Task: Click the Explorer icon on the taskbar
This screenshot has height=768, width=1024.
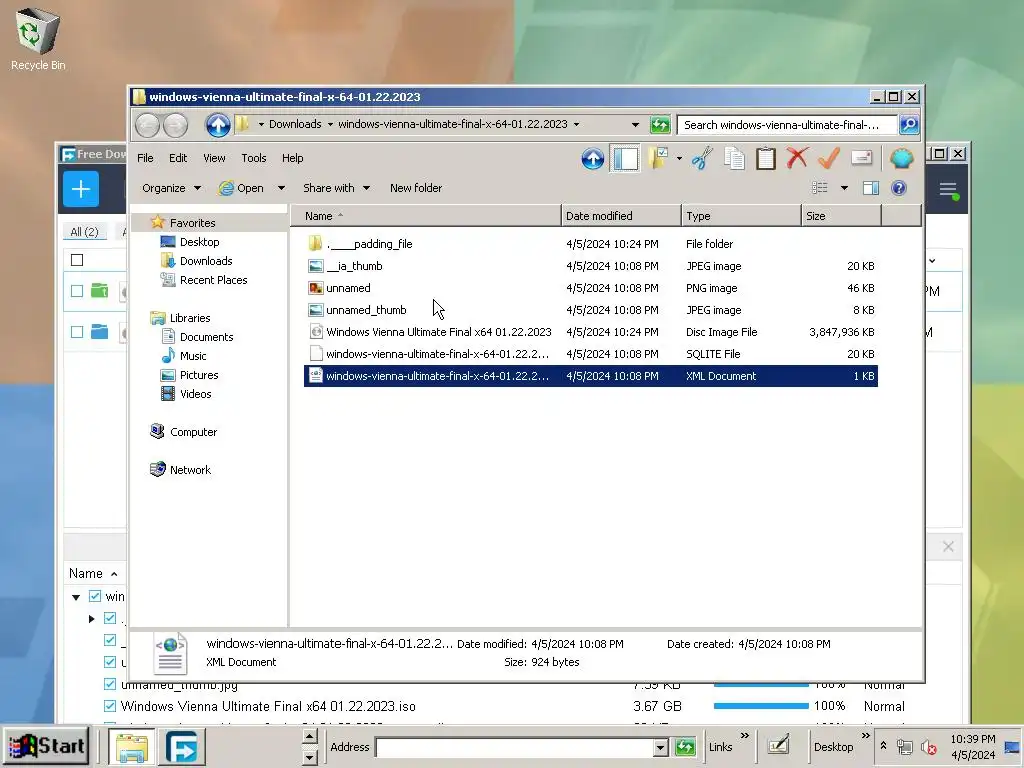Action: [131, 747]
